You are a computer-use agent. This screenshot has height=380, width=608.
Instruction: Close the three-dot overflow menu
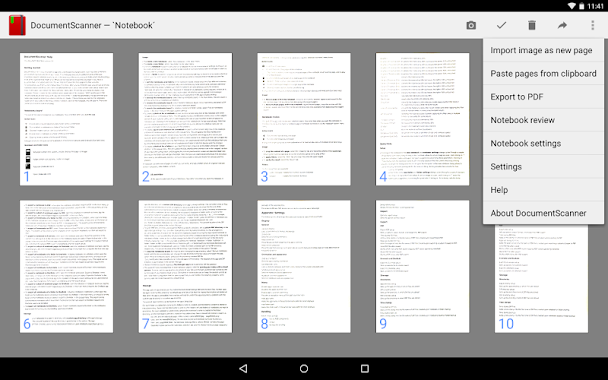pos(592,26)
